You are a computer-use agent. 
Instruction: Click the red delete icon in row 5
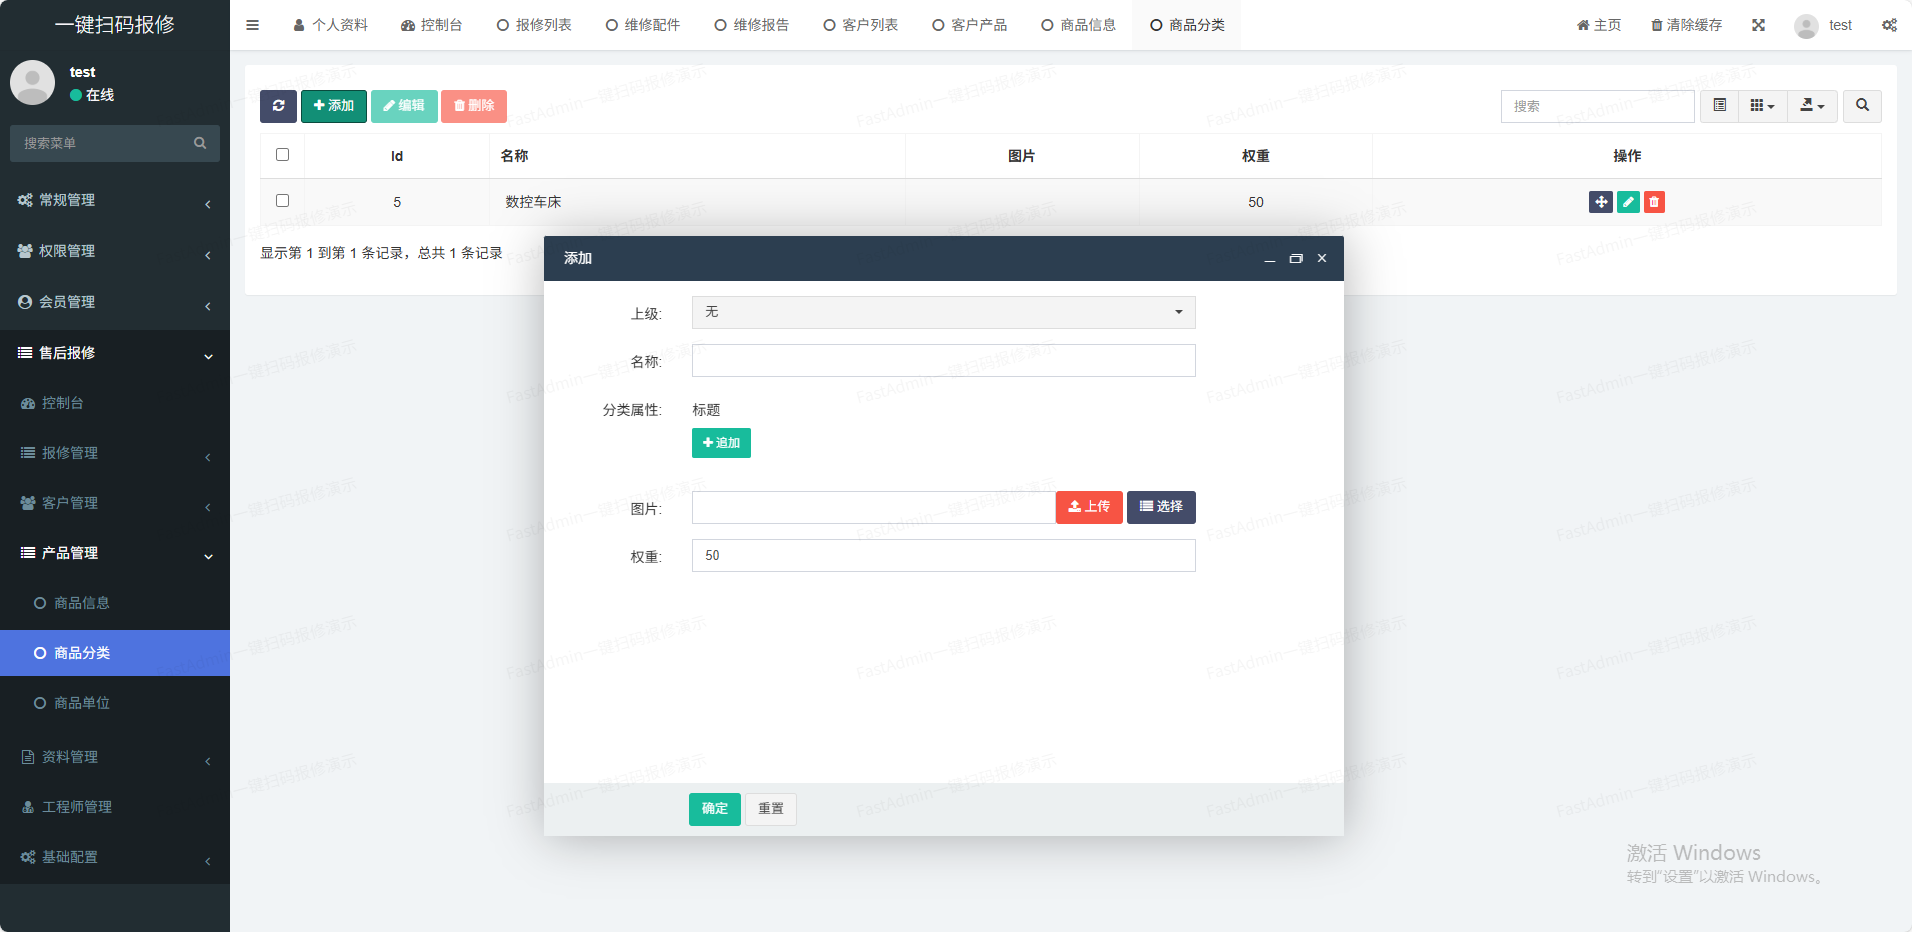(1654, 202)
